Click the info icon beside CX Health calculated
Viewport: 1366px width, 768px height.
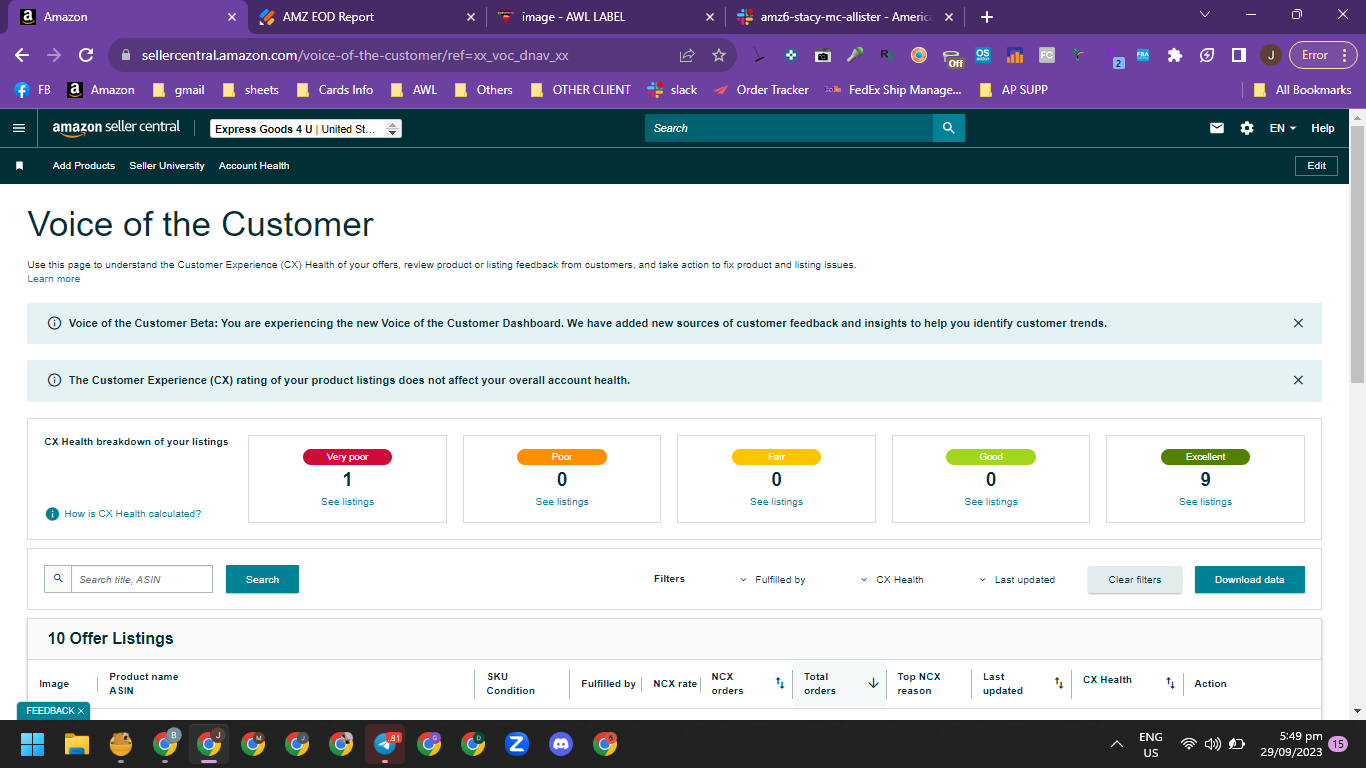52,514
